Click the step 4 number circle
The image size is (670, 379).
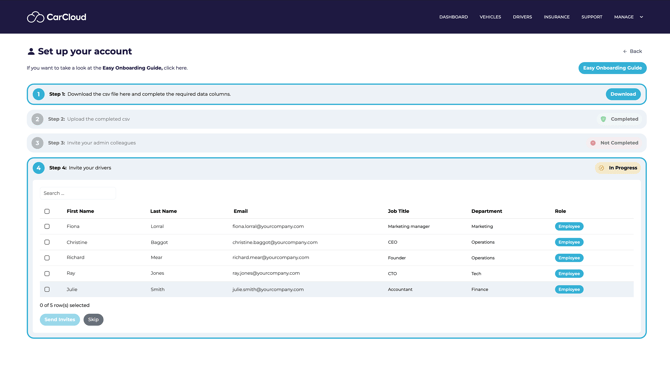click(x=38, y=168)
